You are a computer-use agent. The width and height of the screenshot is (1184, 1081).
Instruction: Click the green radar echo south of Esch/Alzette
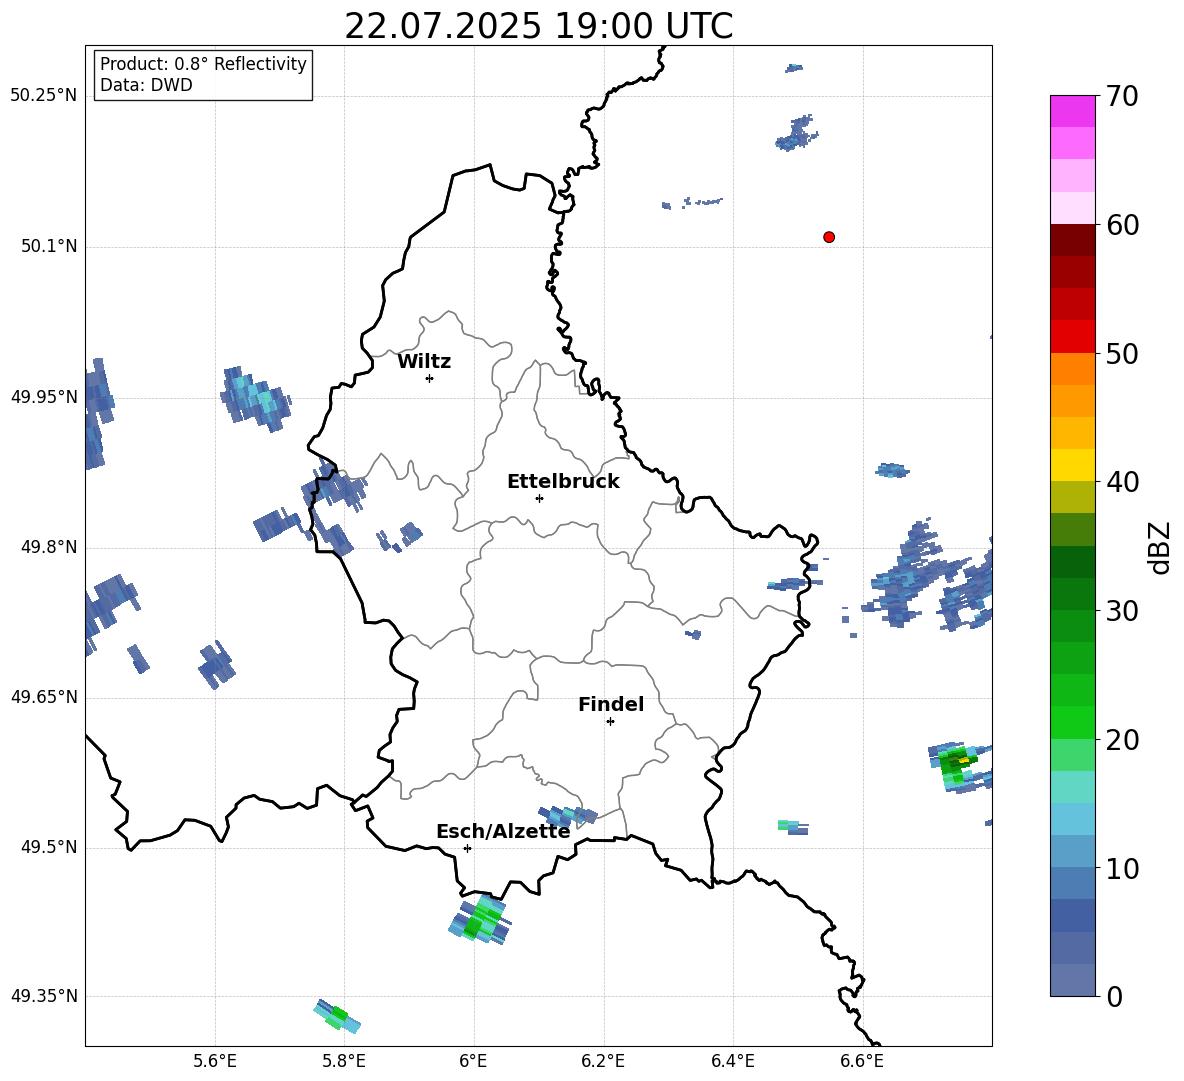(x=479, y=920)
